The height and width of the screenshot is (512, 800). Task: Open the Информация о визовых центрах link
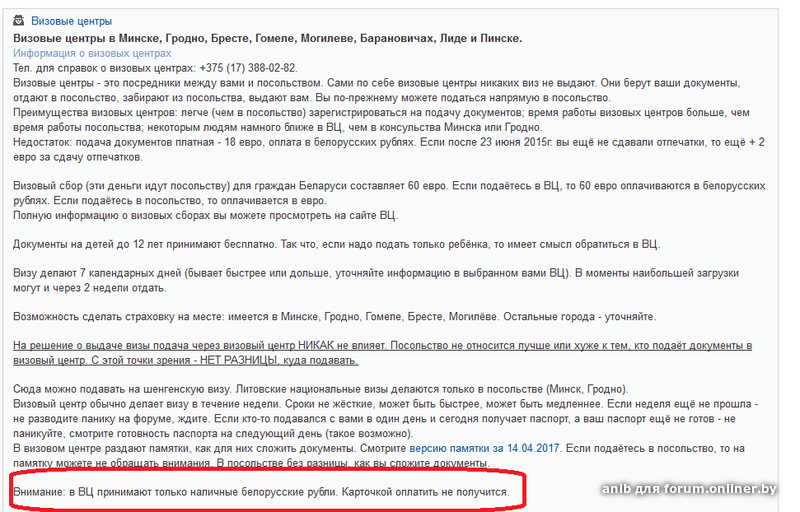click(x=92, y=53)
